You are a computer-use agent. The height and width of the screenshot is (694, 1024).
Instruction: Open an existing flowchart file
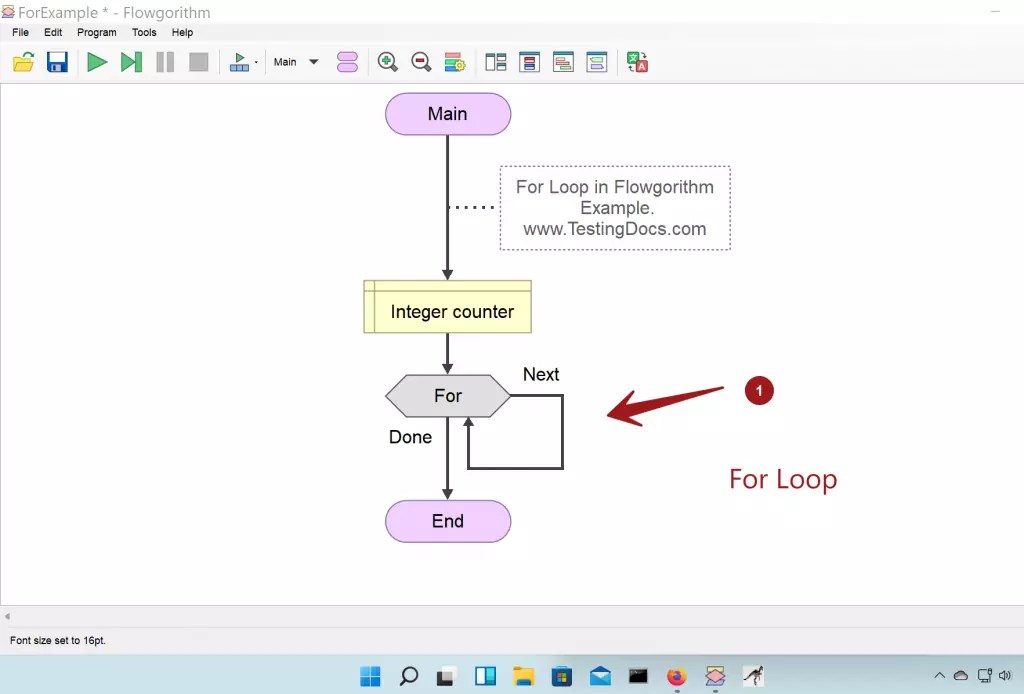24,61
